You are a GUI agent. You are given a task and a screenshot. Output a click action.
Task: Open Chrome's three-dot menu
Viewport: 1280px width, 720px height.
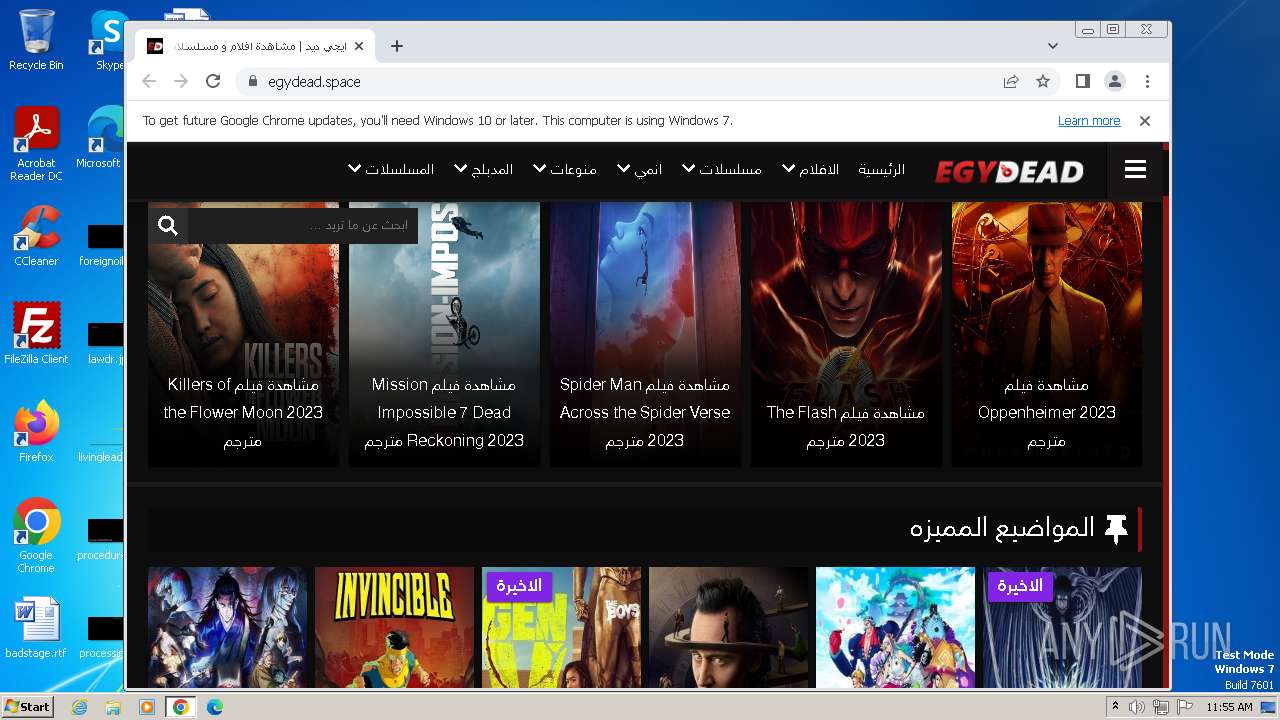(x=1147, y=81)
